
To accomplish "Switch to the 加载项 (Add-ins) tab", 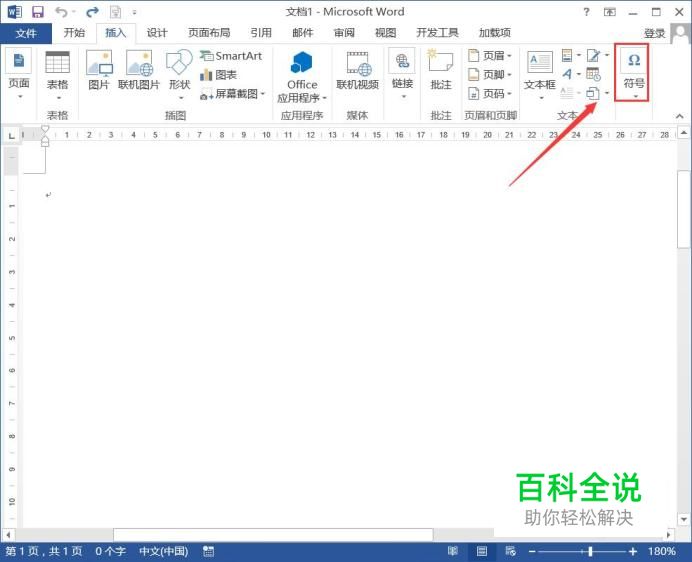I will pos(495,33).
